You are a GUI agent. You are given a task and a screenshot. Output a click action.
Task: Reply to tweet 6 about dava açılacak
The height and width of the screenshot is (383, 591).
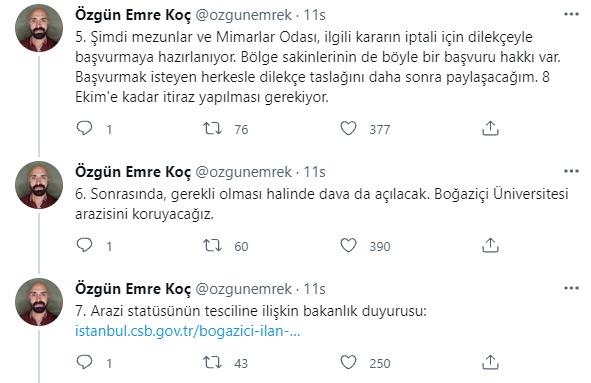(x=84, y=245)
